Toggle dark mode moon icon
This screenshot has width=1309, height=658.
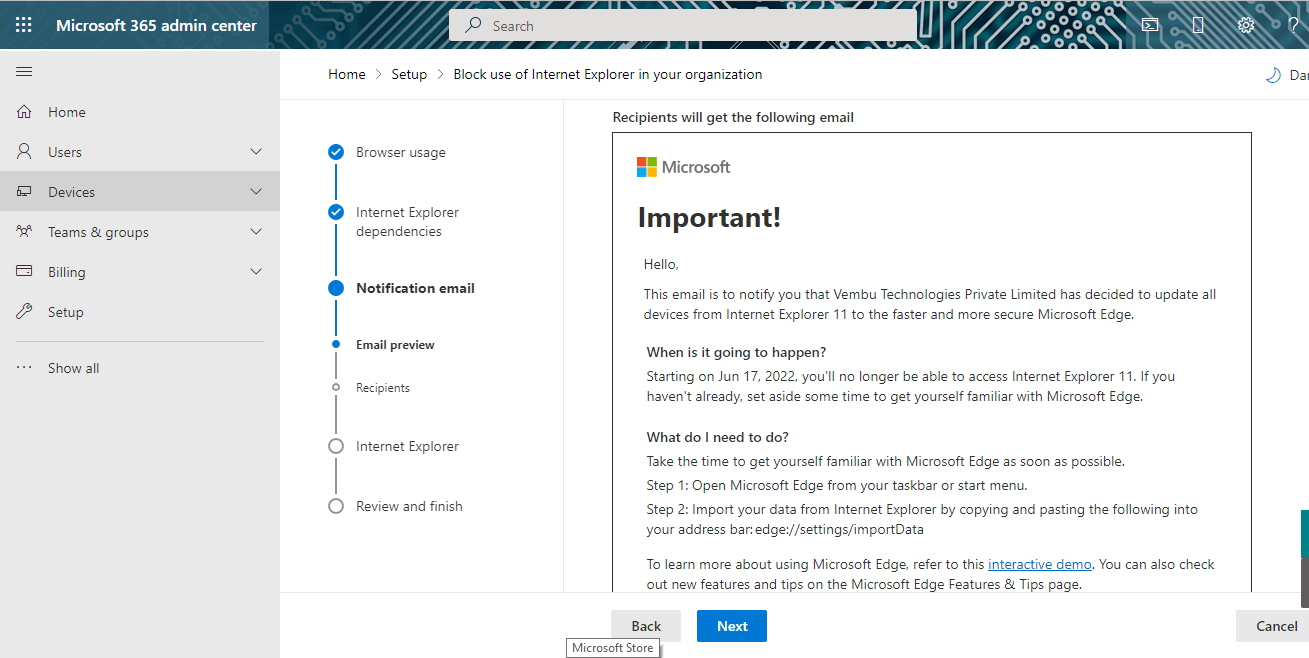point(1273,75)
